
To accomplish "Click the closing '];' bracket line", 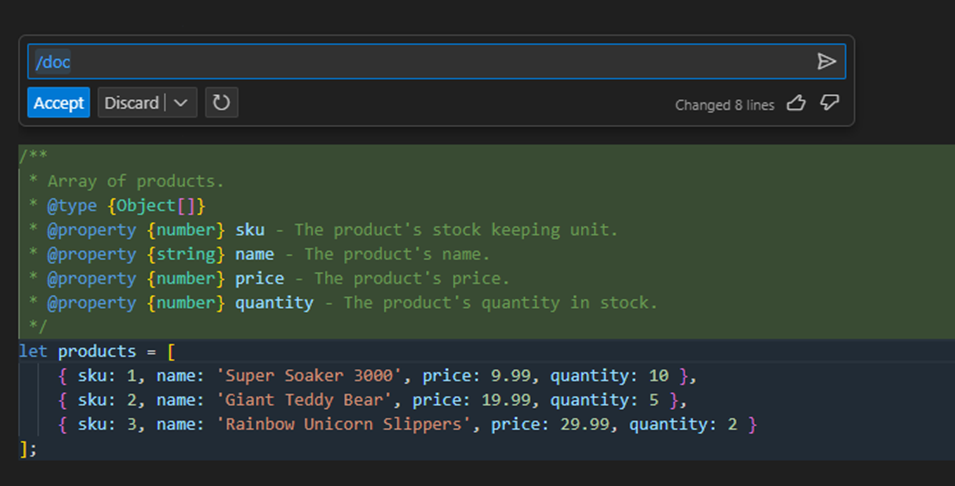I will pyautogui.click(x=28, y=449).
